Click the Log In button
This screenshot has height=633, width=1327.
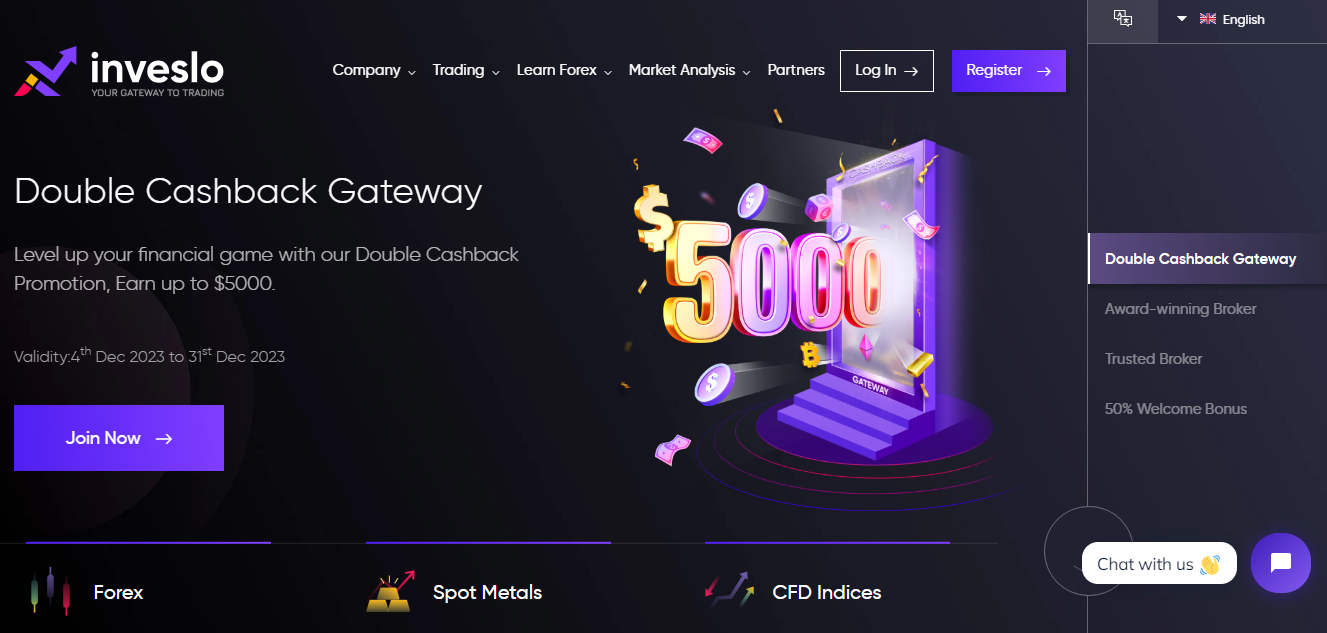pos(886,71)
